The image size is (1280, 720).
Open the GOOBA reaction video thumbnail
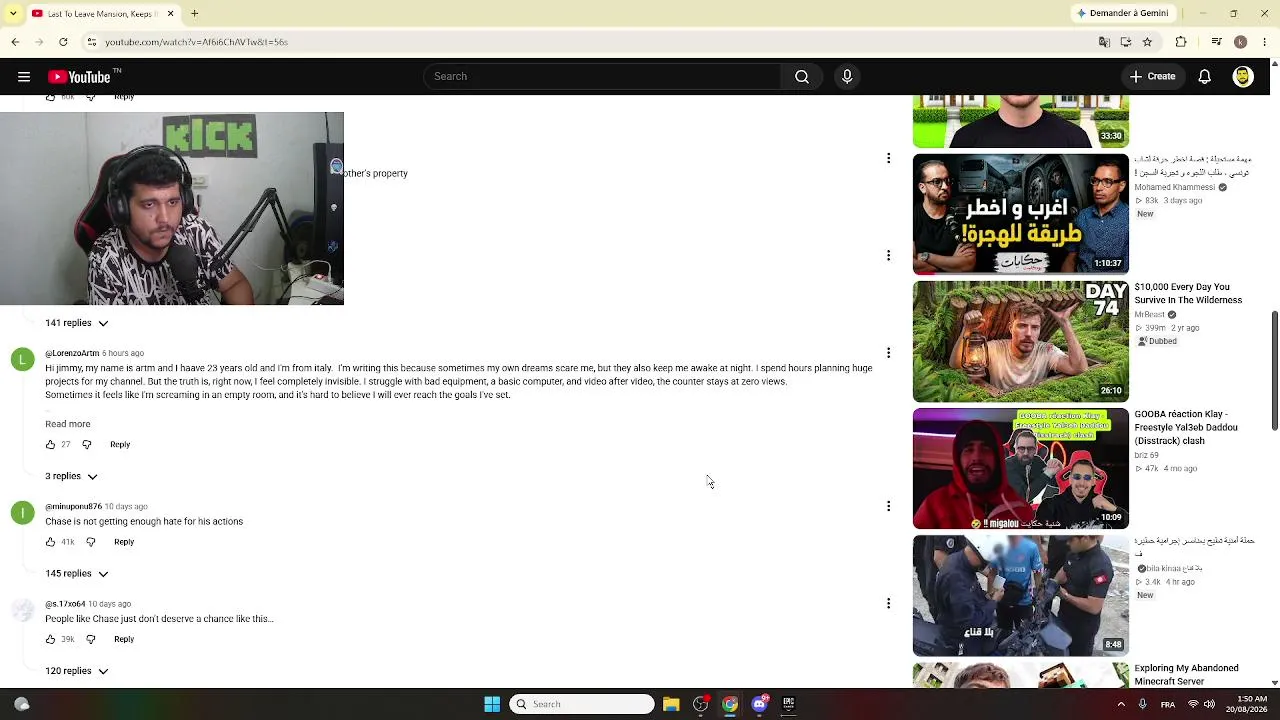click(x=1021, y=468)
